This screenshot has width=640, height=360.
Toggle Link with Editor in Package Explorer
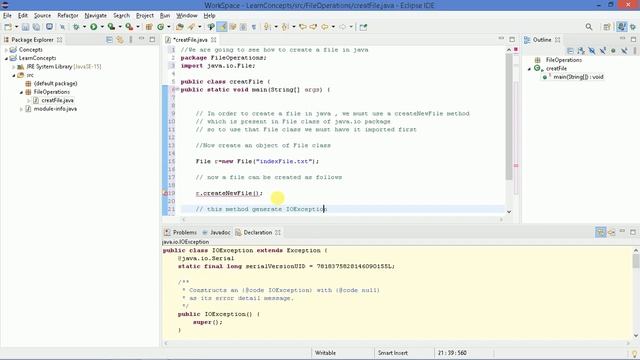120,40
